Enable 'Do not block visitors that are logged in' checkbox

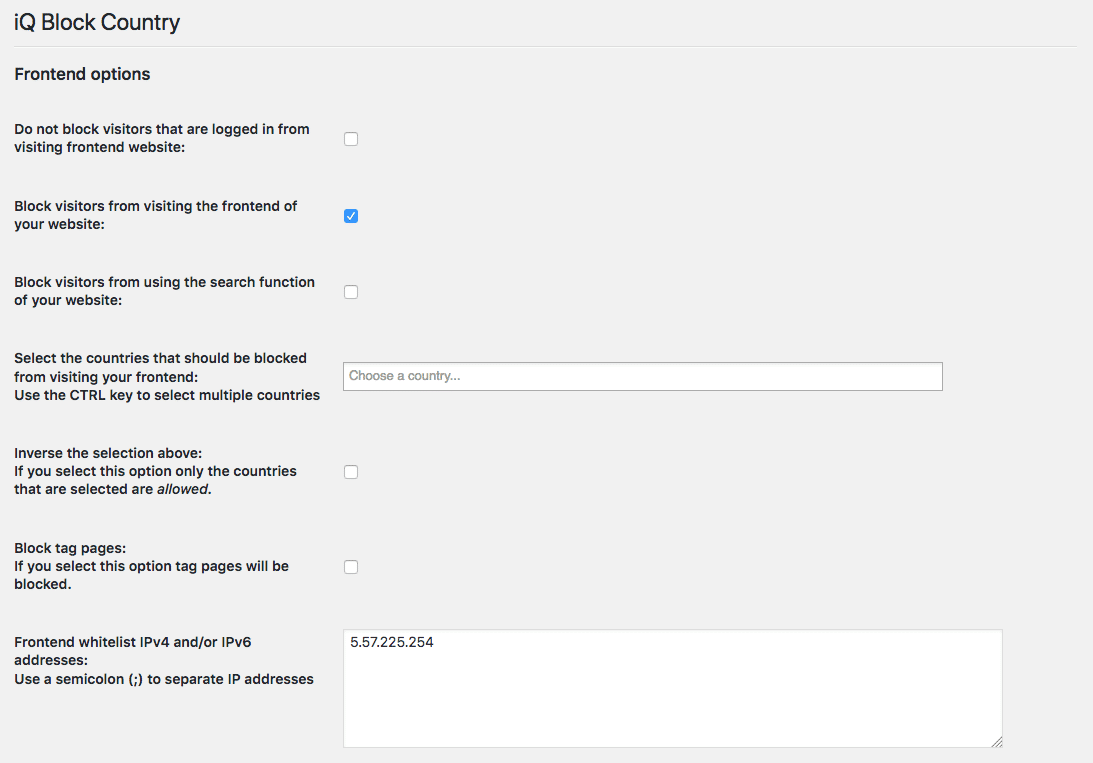click(x=351, y=139)
